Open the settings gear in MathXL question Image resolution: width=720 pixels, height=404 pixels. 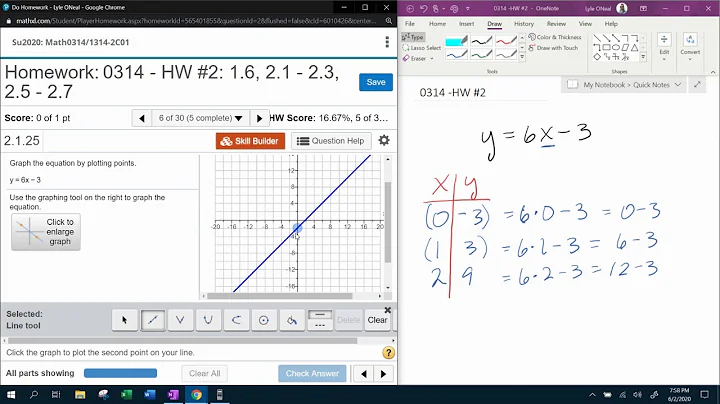pos(384,140)
